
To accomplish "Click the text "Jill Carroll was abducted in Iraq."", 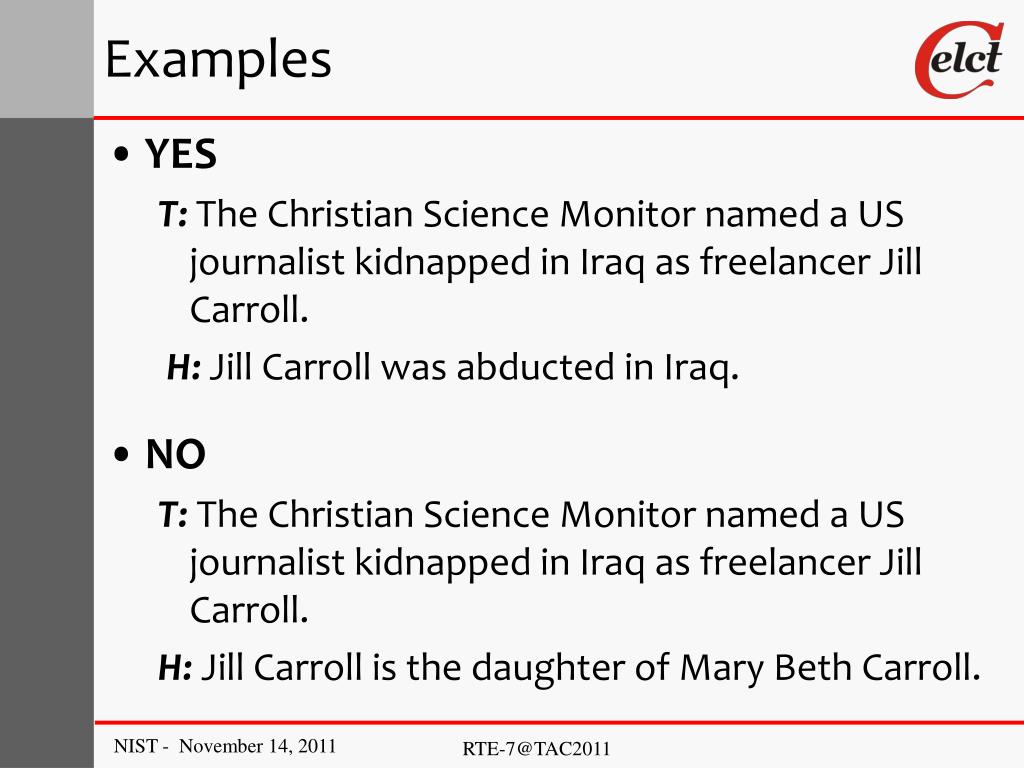I will tap(474, 369).
